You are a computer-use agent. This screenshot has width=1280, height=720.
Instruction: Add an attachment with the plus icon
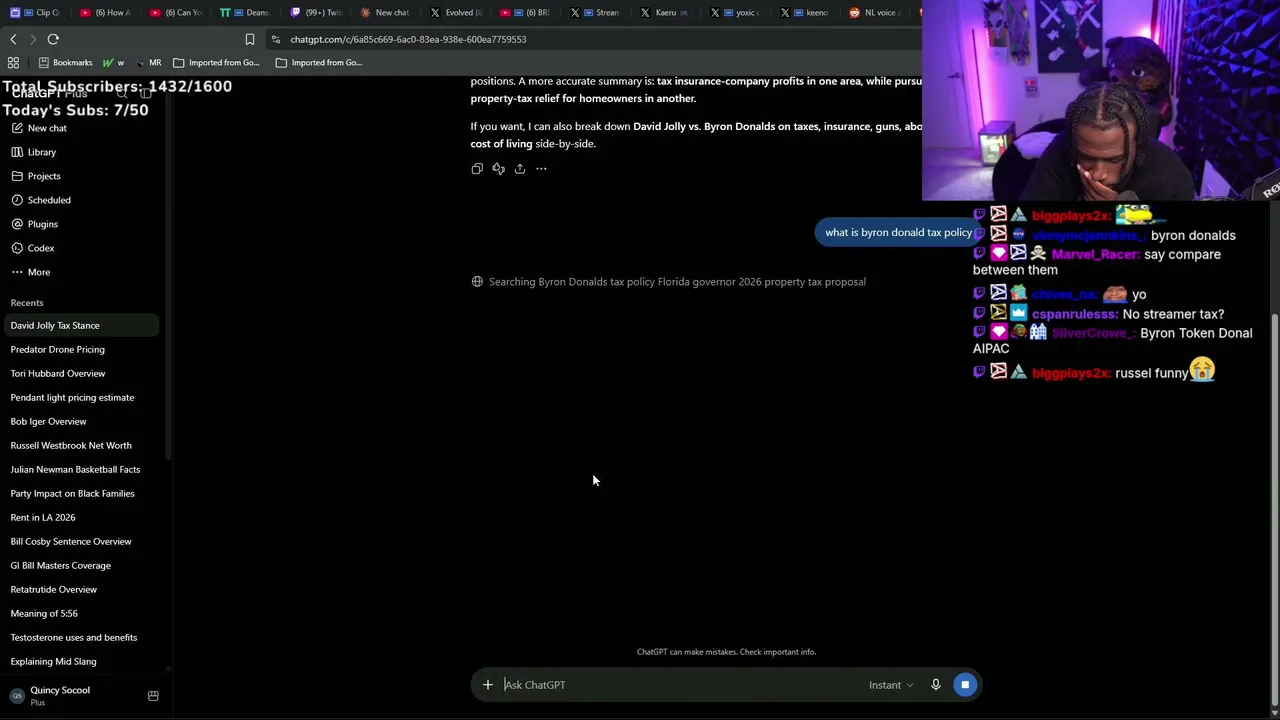(x=487, y=685)
